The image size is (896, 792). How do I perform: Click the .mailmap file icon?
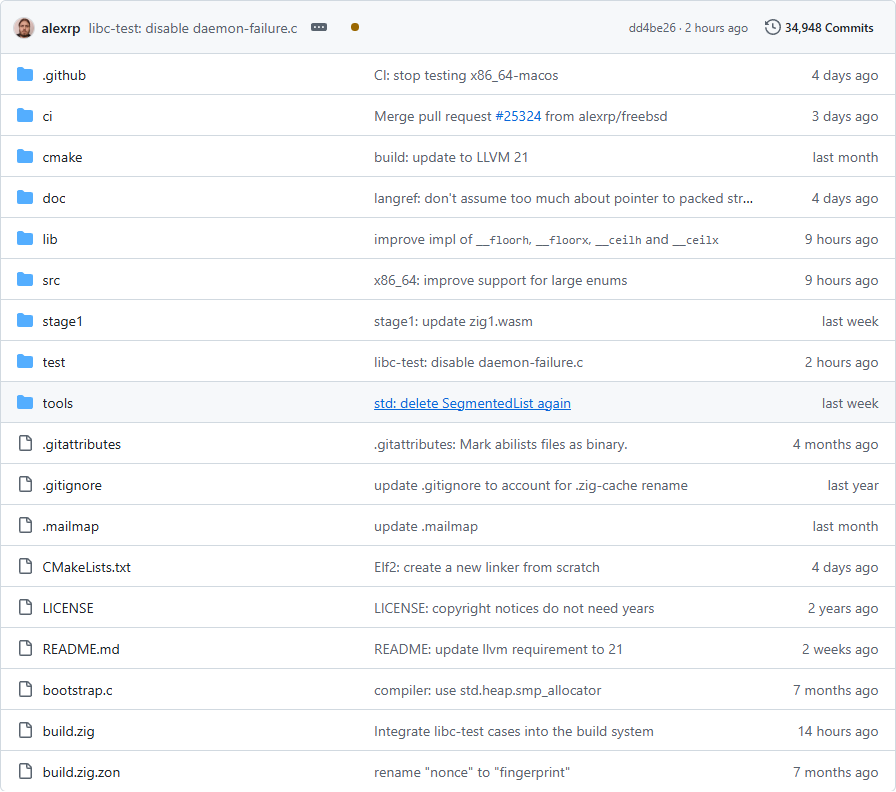click(25, 526)
